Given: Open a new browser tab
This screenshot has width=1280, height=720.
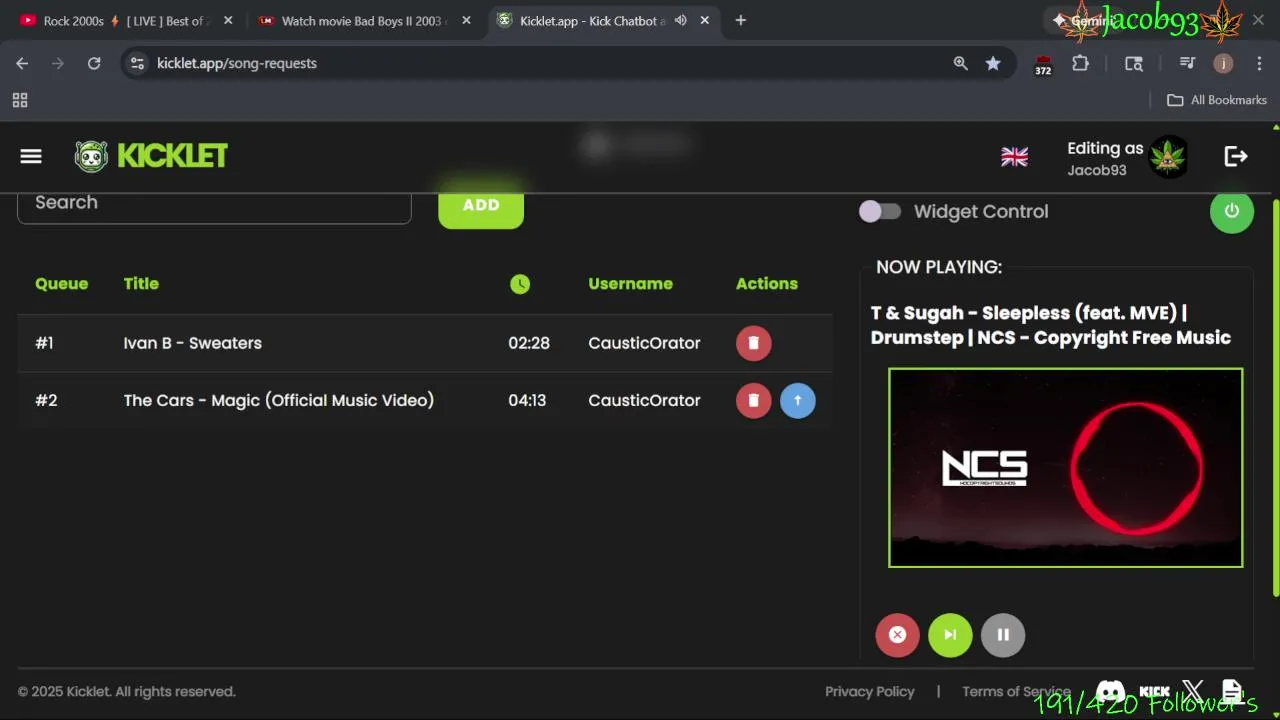Looking at the screenshot, I should (740, 20).
